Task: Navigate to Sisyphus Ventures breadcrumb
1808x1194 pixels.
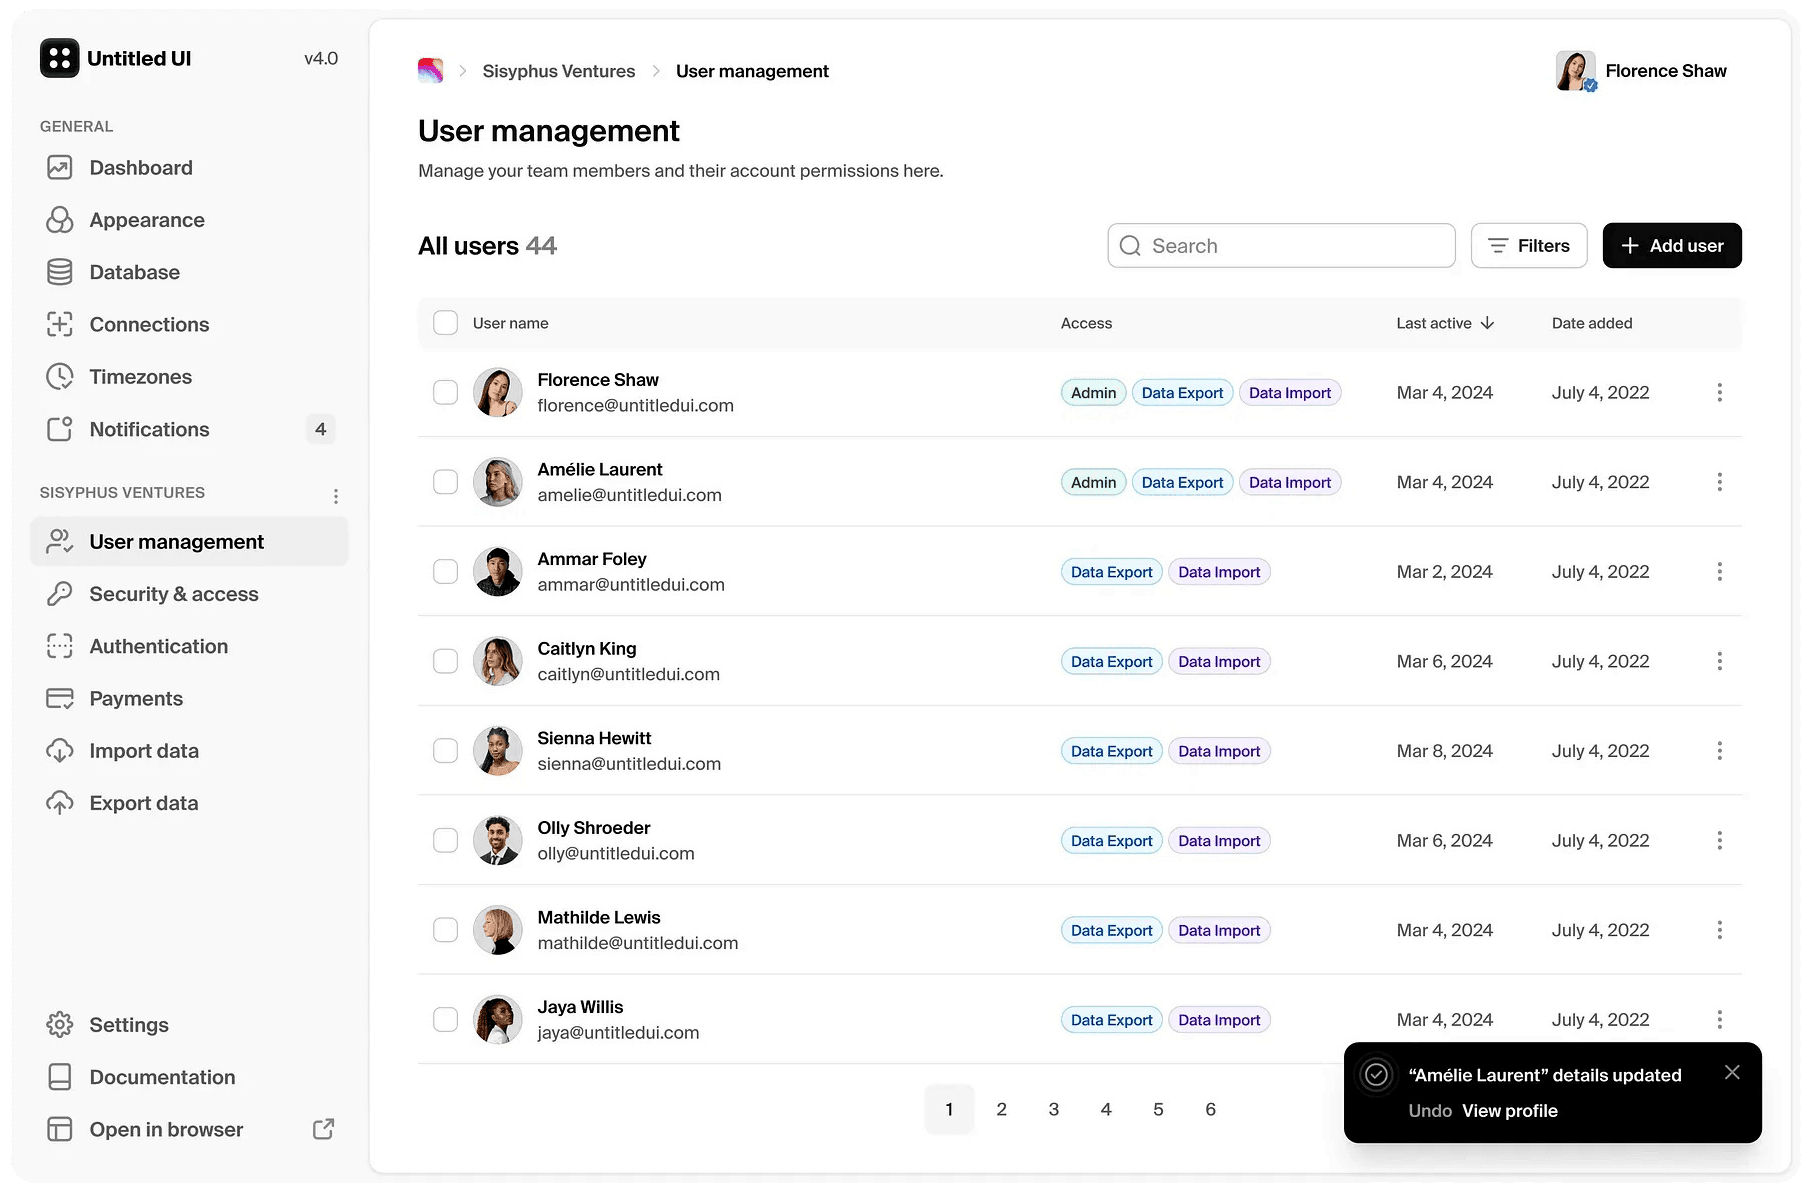Action: (559, 71)
